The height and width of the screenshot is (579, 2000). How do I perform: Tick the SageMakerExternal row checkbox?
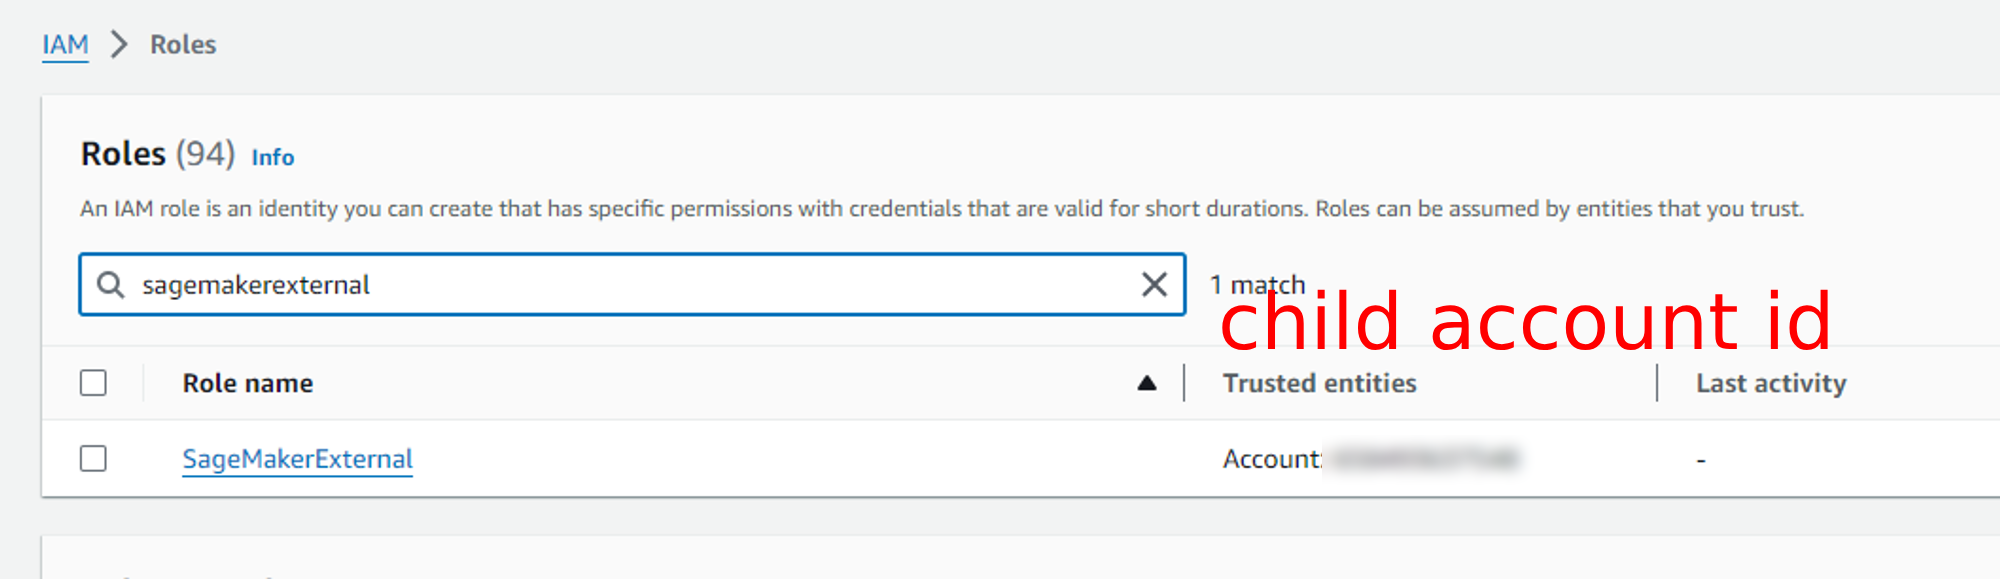[93, 458]
